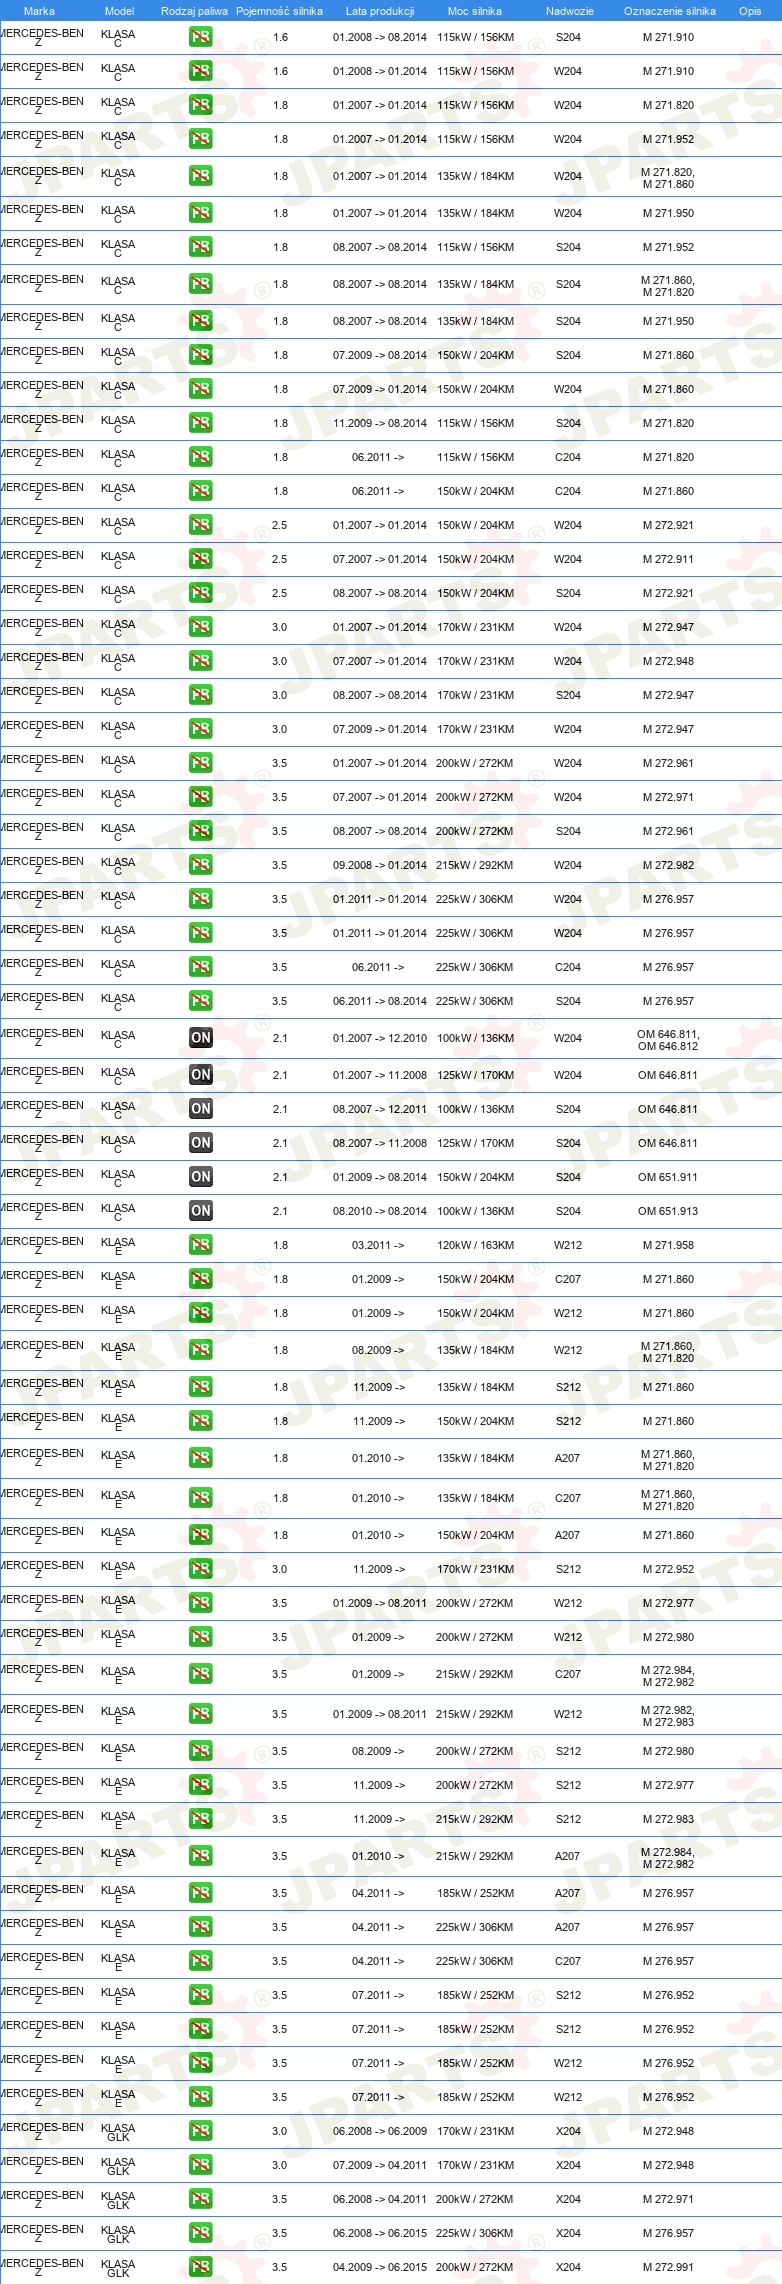The image size is (782, 2284).
Task: Click the Rodzaj paliwa column header
Action: tap(194, 11)
